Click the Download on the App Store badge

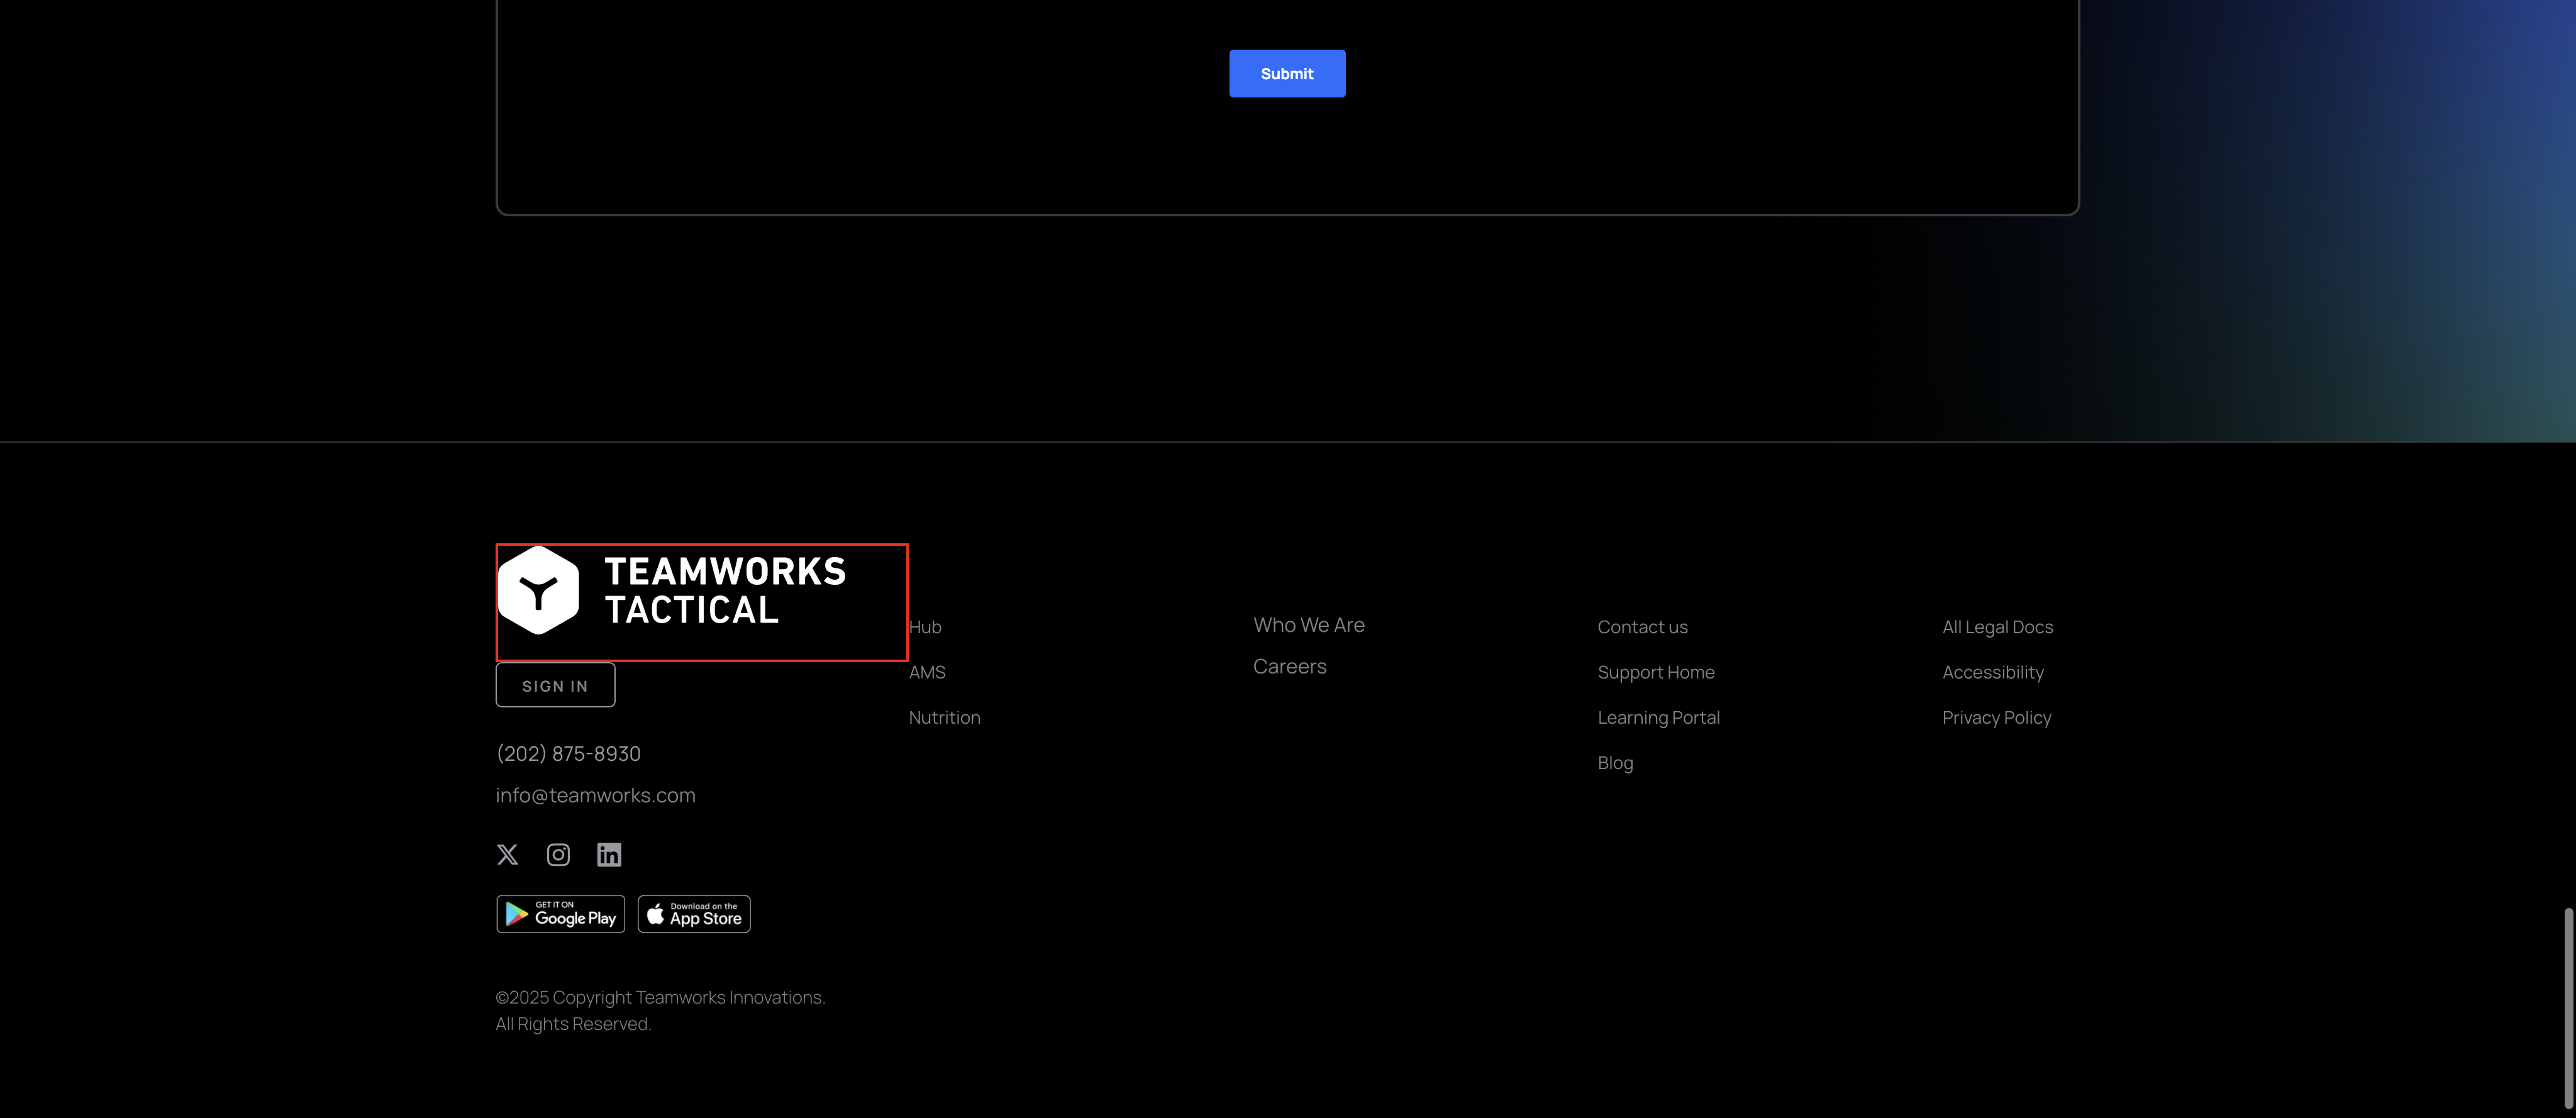694,914
